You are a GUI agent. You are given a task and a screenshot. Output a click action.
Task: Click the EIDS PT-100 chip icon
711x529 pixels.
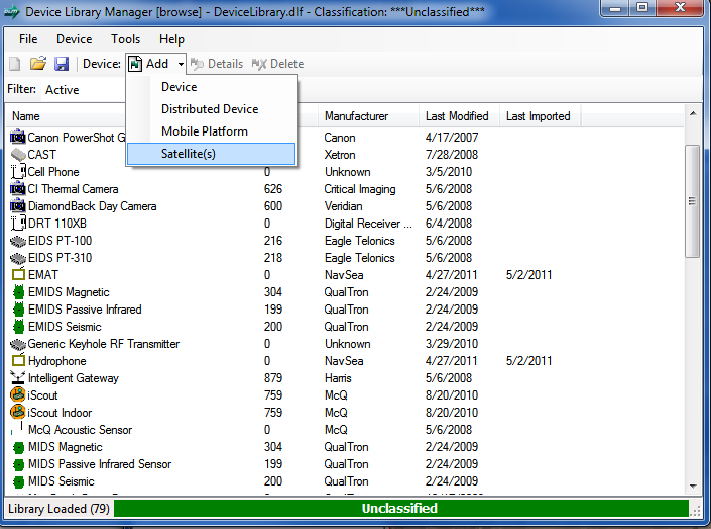(18, 241)
